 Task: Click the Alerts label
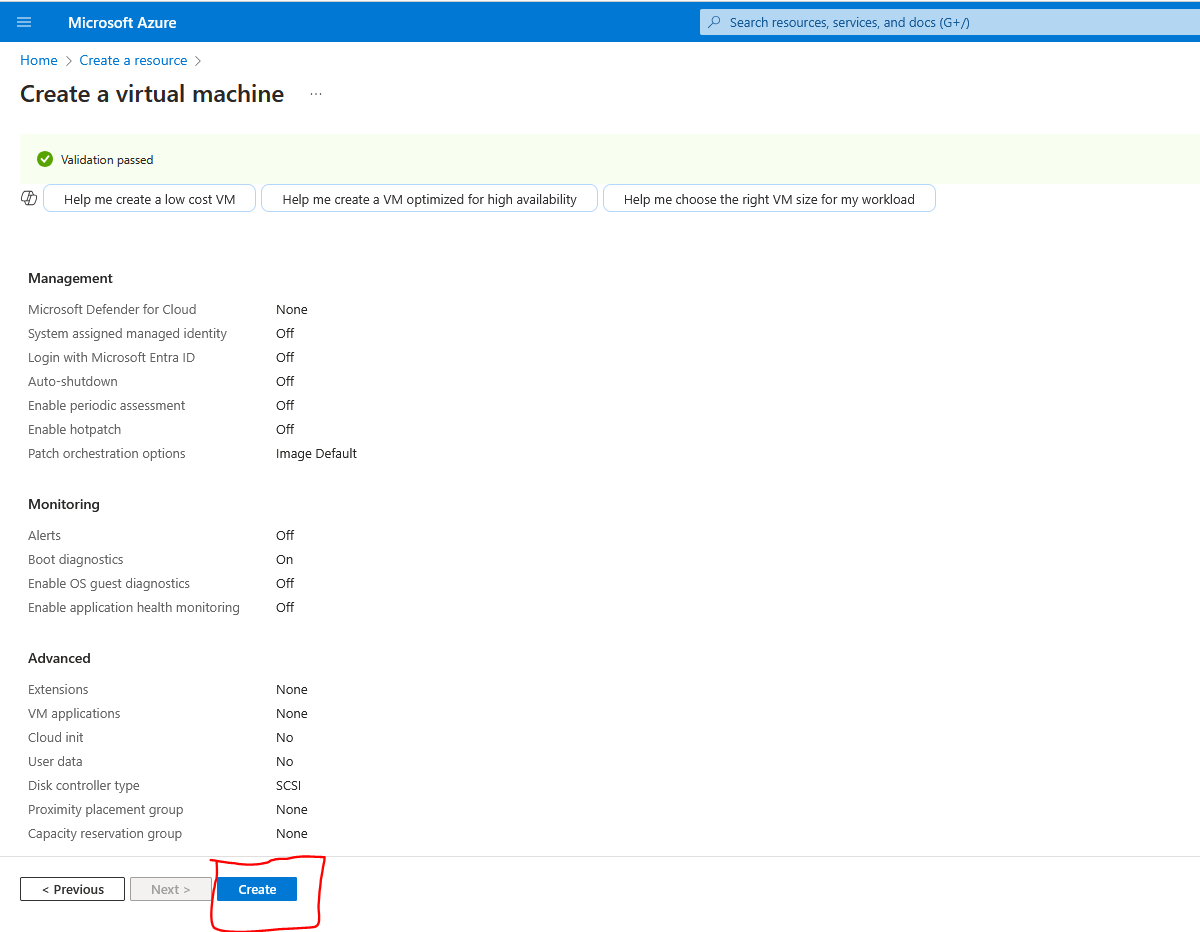[x=44, y=535]
